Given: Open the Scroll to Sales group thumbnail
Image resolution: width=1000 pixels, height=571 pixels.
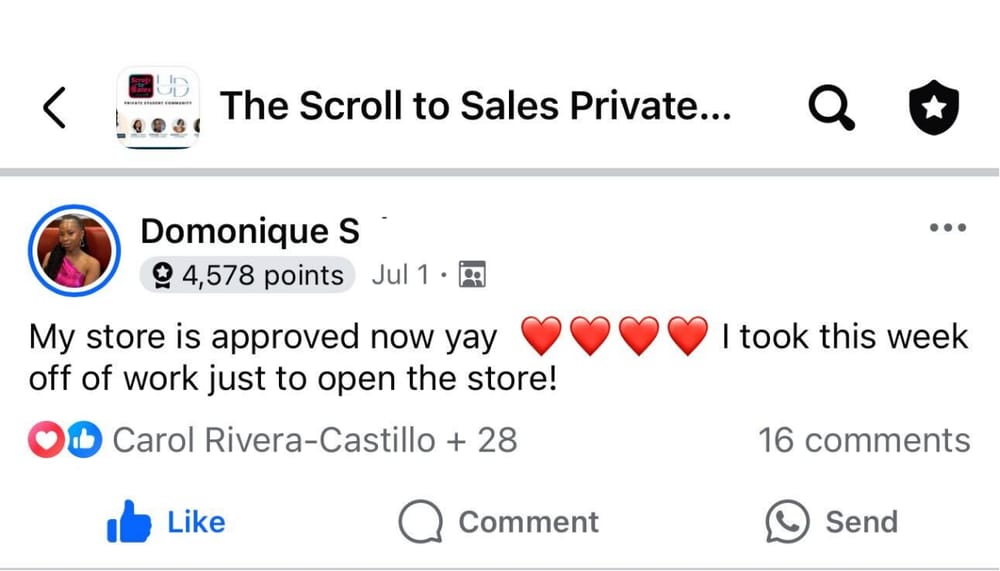Looking at the screenshot, I should [x=158, y=107].
